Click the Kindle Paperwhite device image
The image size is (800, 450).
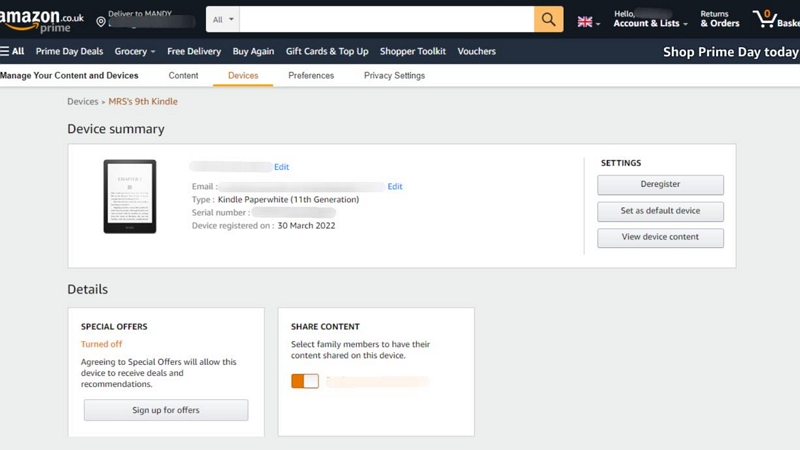[130, 196]
